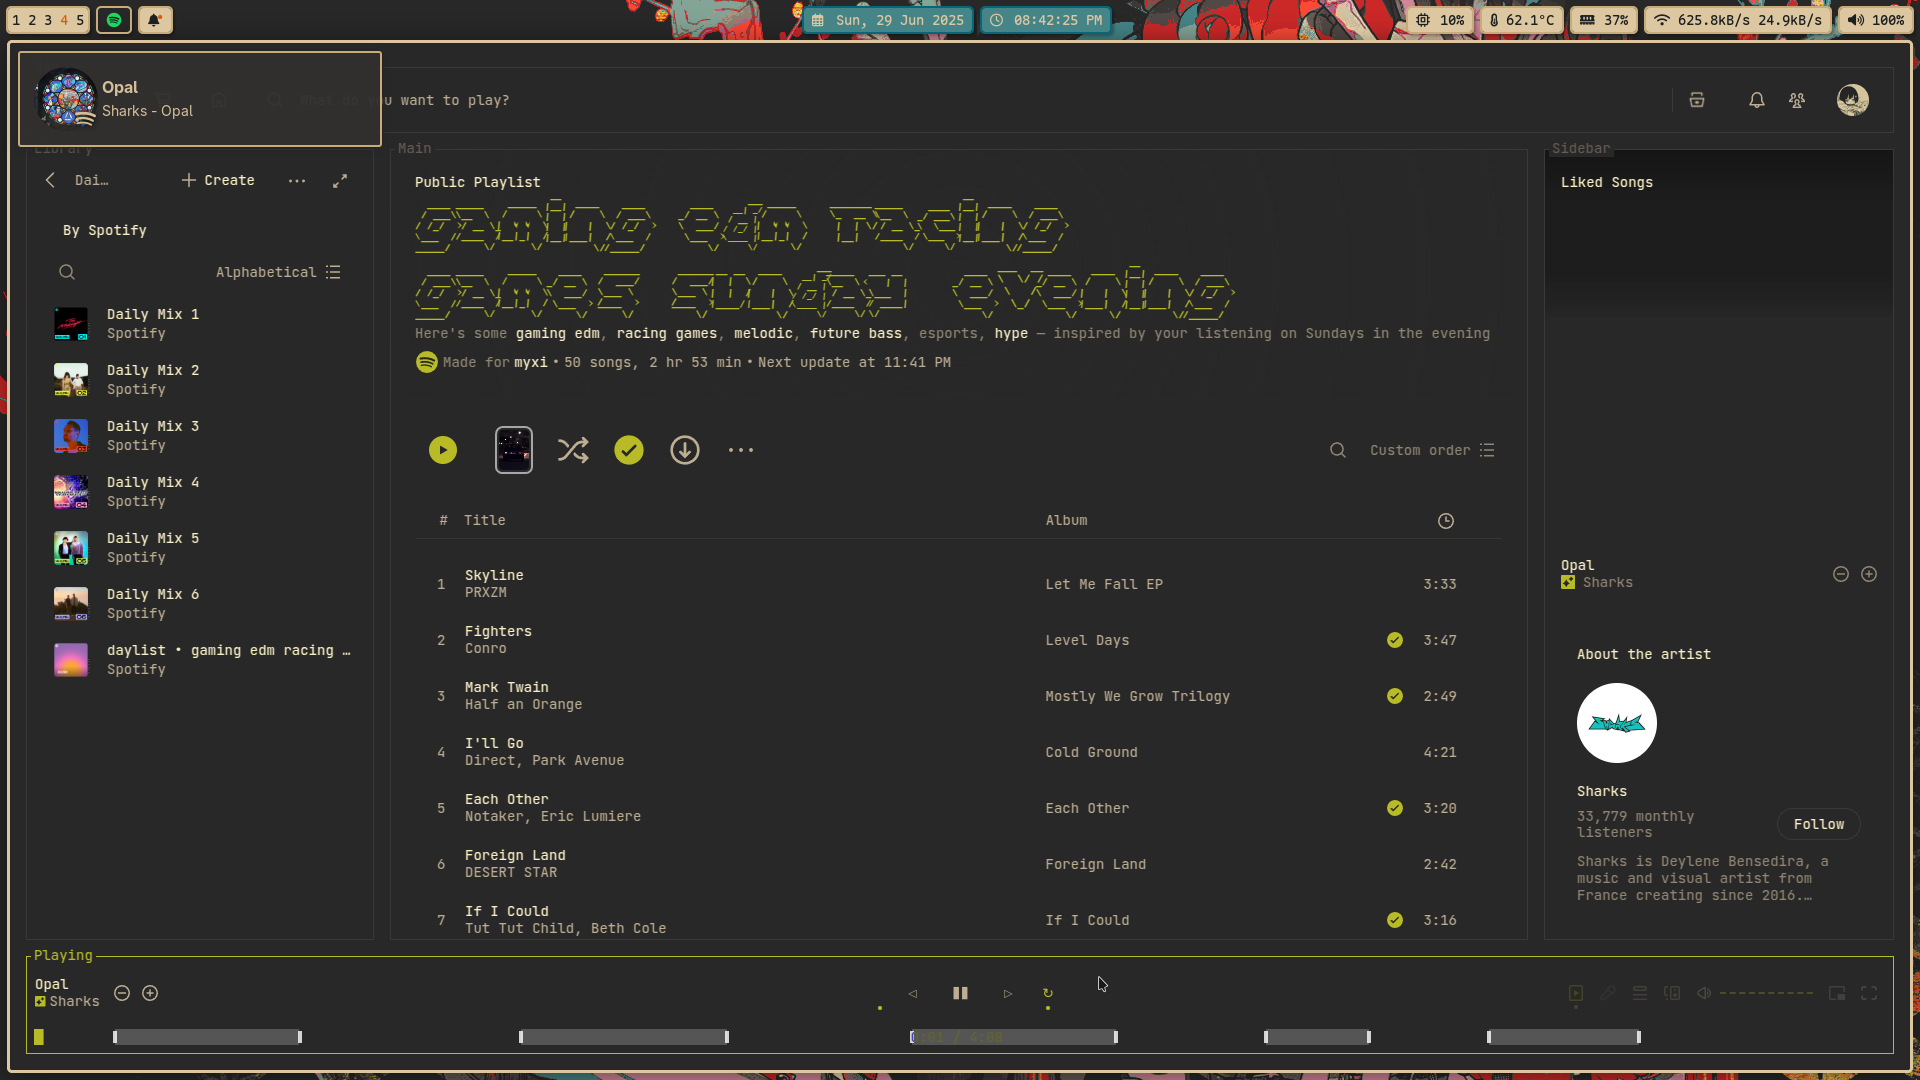The height and width of the screenshot is (1080, 1920).
Task: Open the queue view icon
Action: 1640,993
